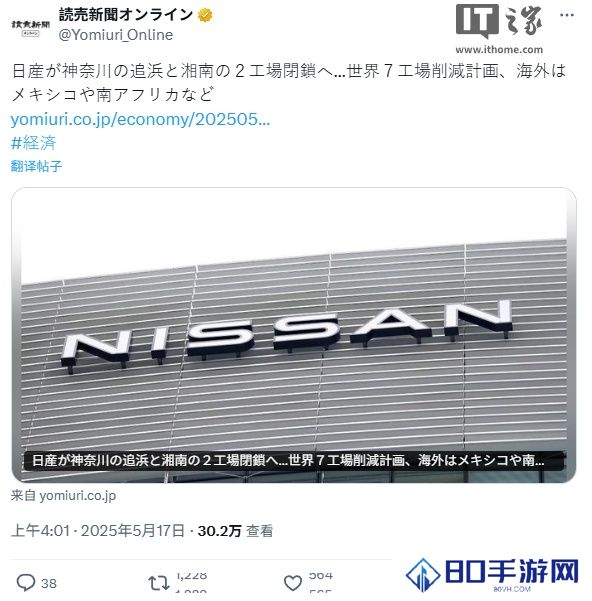Image resolution: width=592 pixels, height=601 pixels.
Task: Click 翻译帖子 to translate the post
Action: pyautogui.click(x=36, y=166)
